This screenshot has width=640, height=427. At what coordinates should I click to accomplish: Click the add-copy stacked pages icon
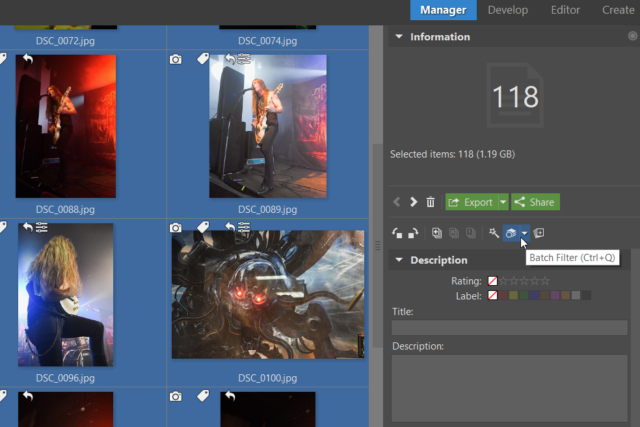(x=437, y=233)
